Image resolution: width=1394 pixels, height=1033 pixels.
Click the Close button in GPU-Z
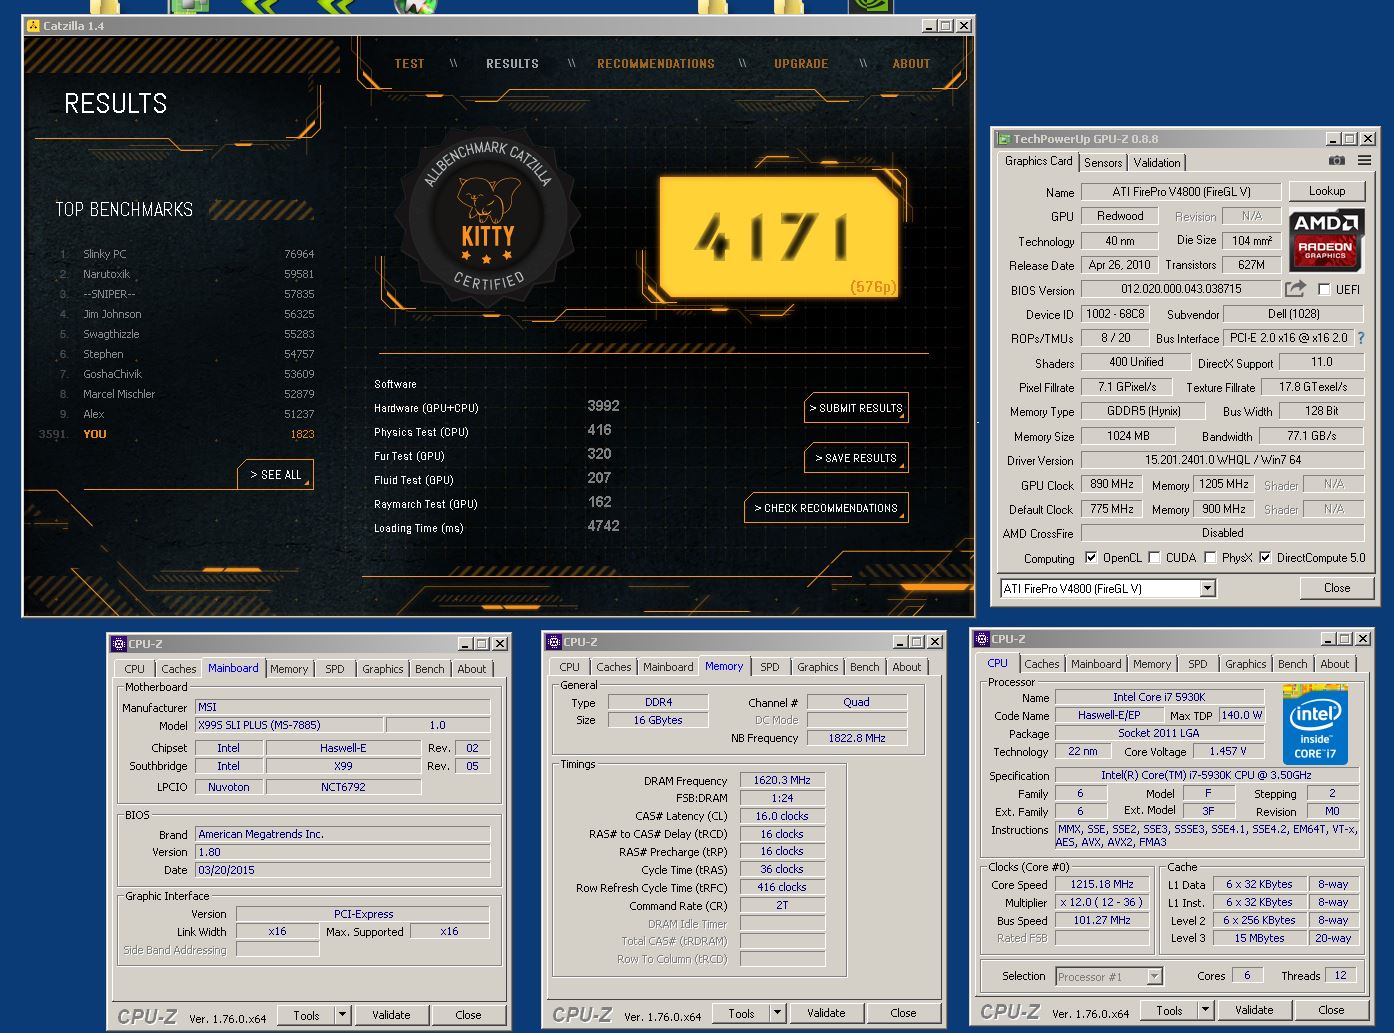coord(1337,588)
